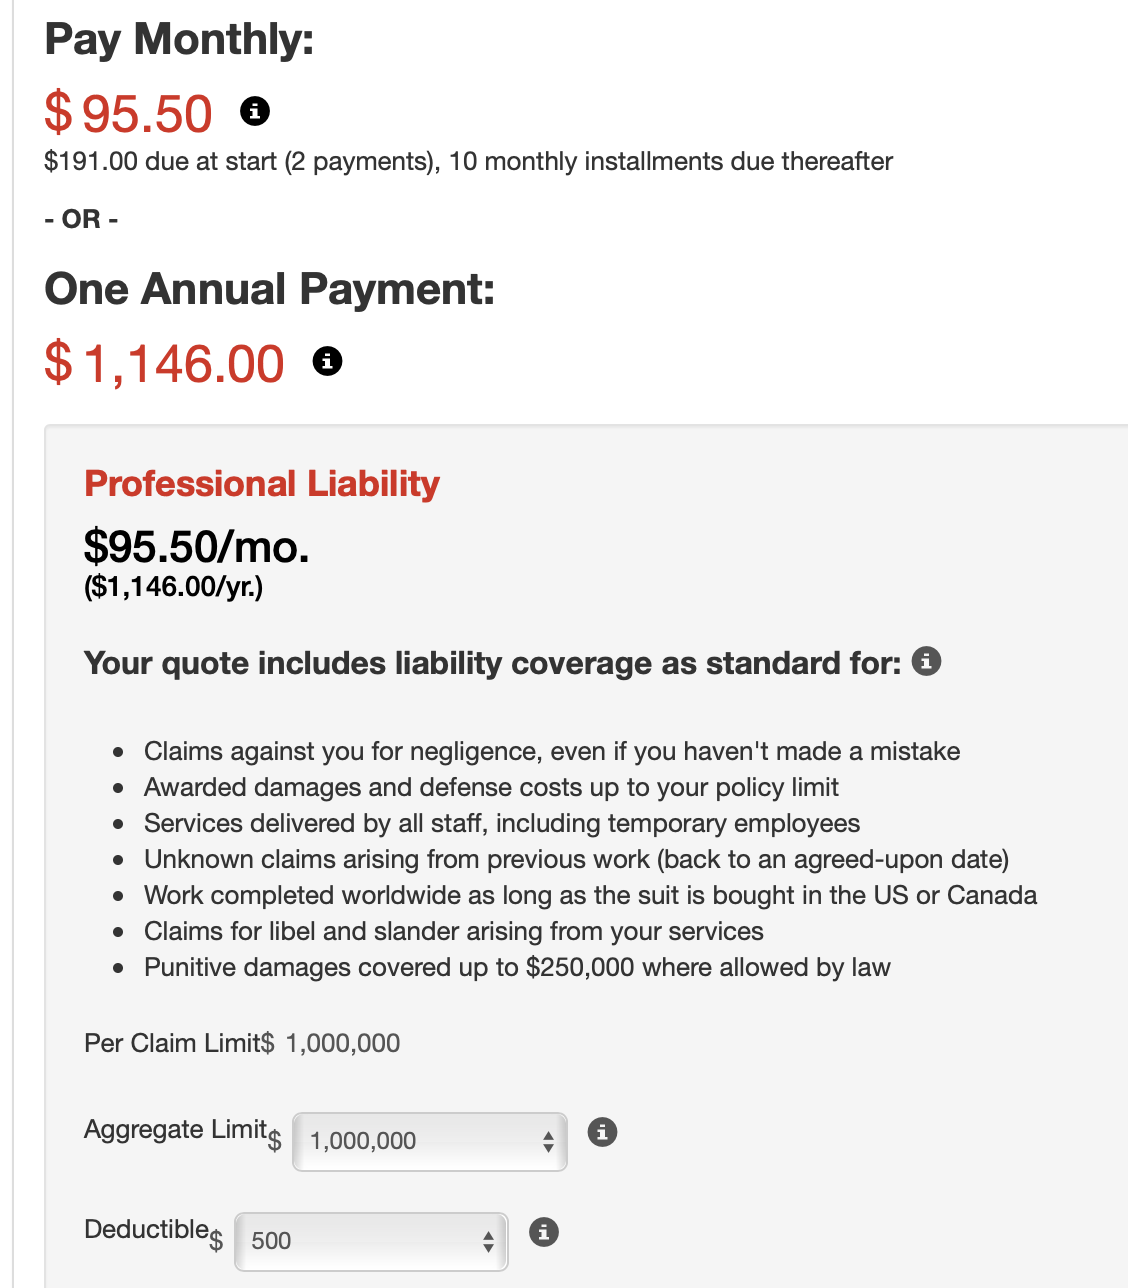Image resolution: width=1128 pixels, height=1288 pixels.
Task: Click the info icon beside $95.50 monthly price
Action: 255,110
